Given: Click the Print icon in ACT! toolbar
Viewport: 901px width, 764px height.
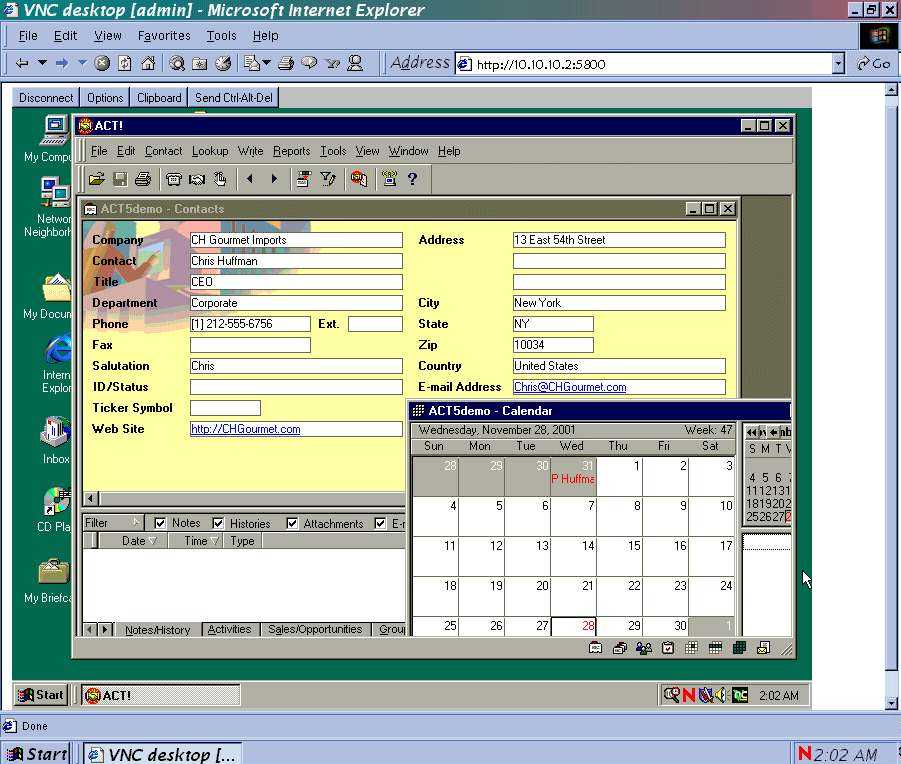Looking at the screenshot, I should pos(143,179).
